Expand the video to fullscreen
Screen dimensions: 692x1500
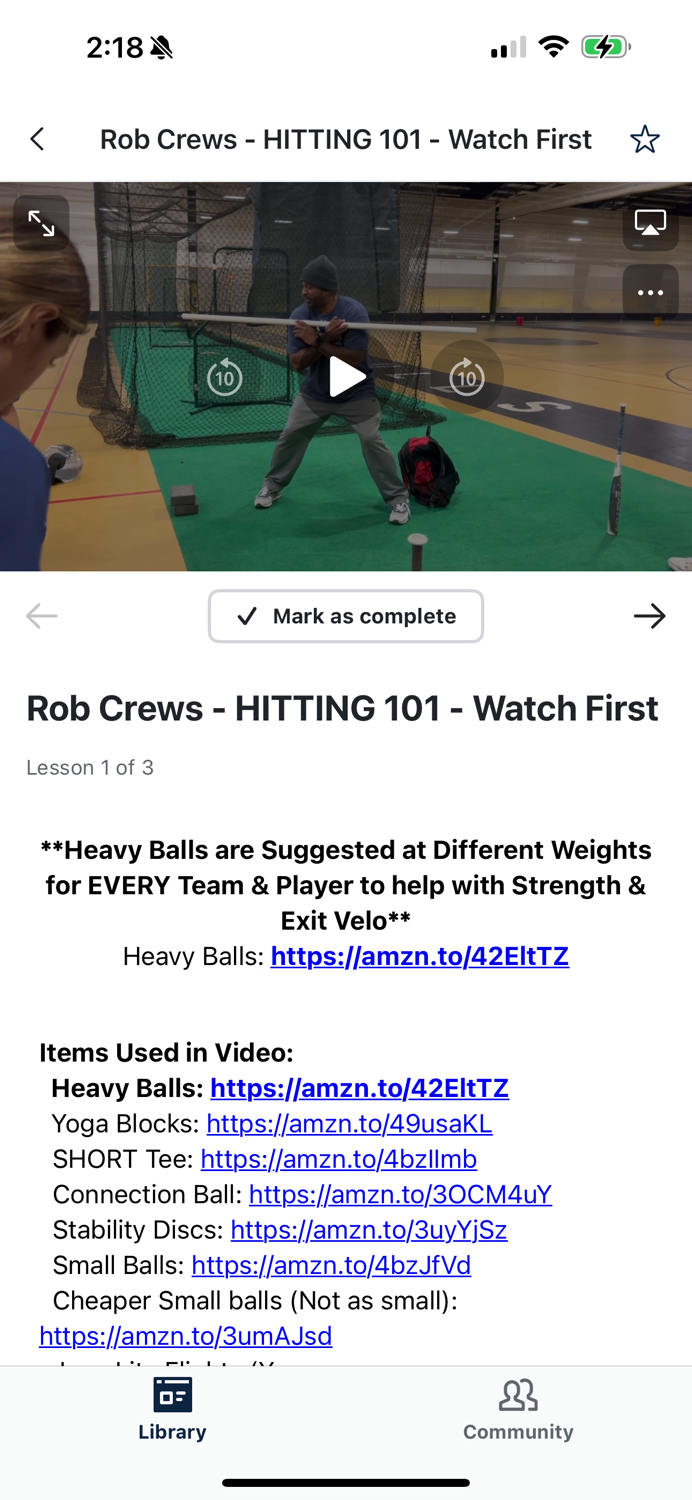pos(41,223)
